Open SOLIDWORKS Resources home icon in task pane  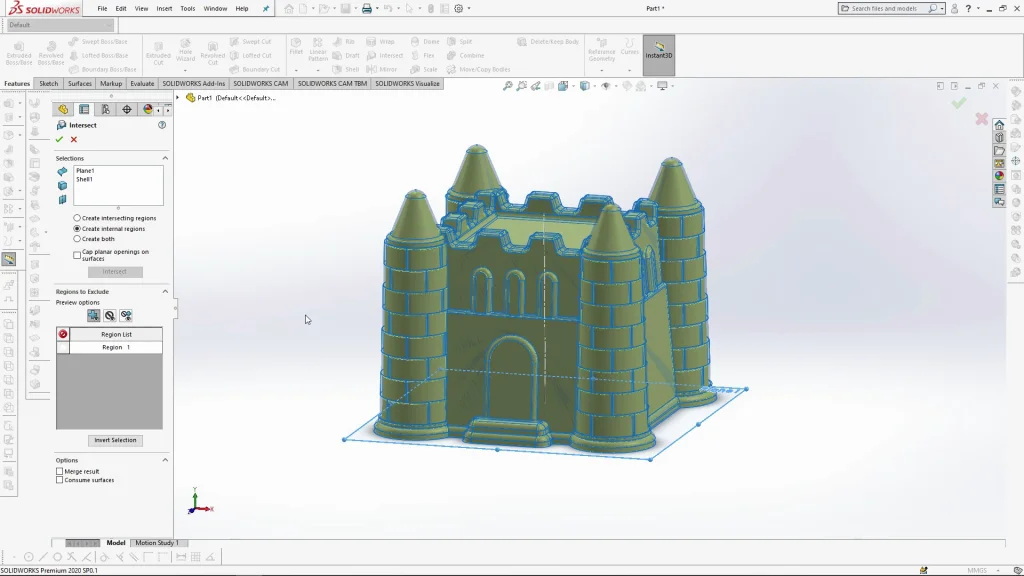pyautogui.click(x=999, y=125)
